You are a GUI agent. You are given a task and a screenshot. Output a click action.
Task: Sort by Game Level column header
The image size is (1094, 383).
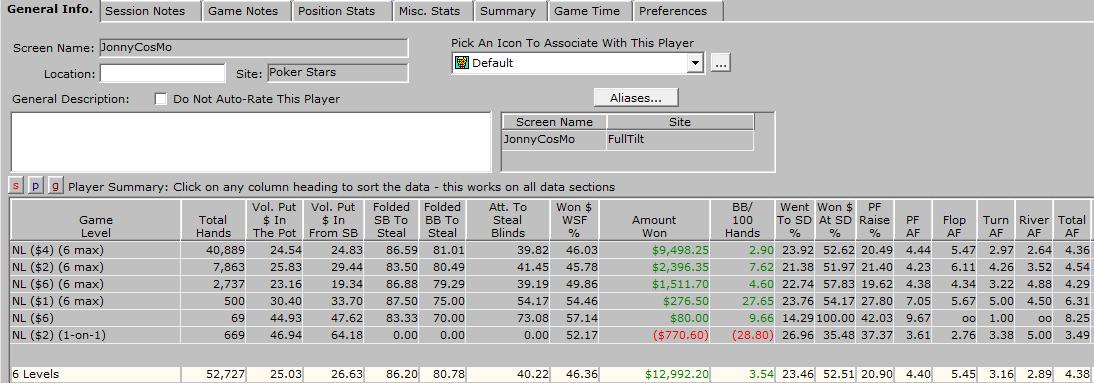coord(96,220)
